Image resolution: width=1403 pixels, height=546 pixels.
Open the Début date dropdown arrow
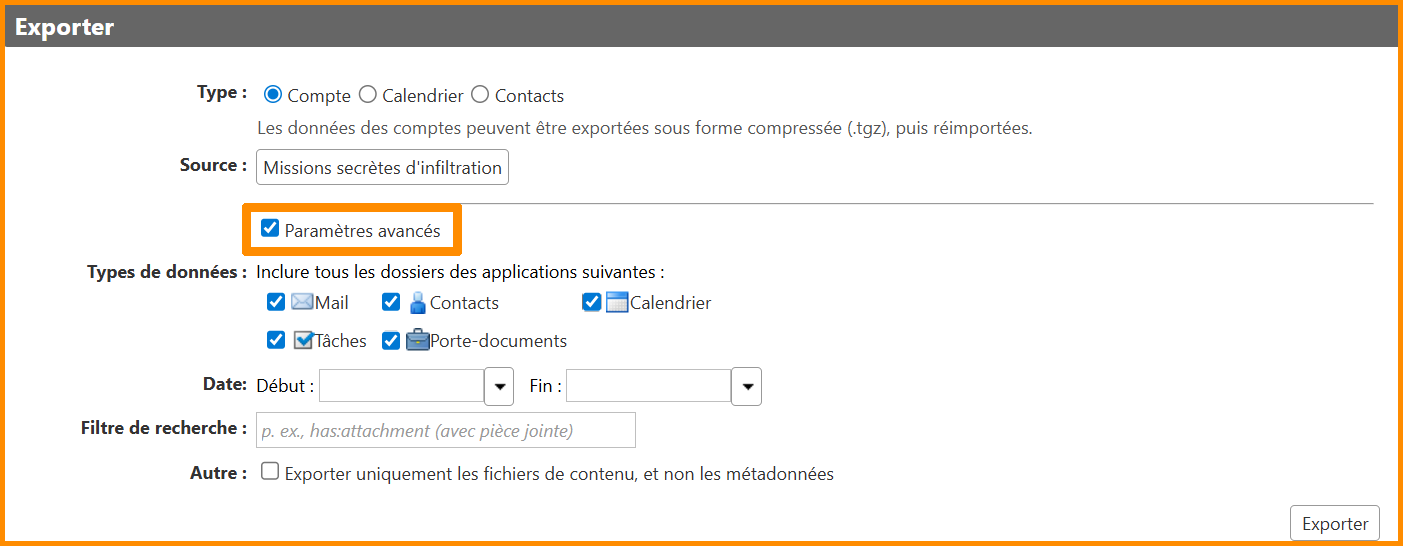(x=498, y=386)
